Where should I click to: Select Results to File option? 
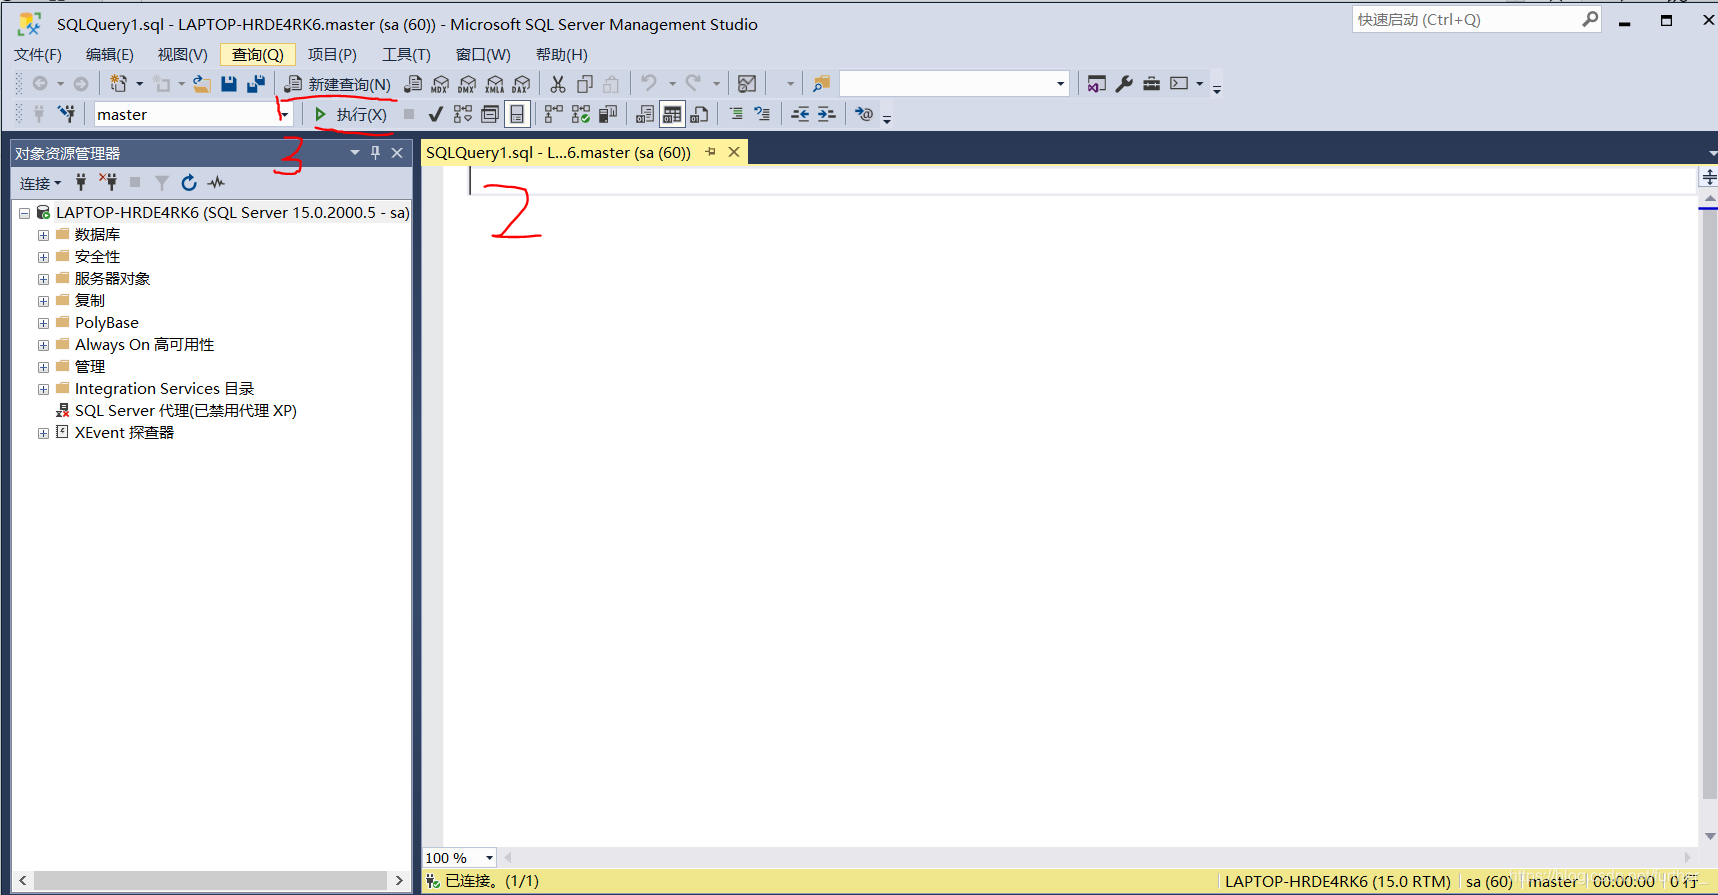[699, 114]
